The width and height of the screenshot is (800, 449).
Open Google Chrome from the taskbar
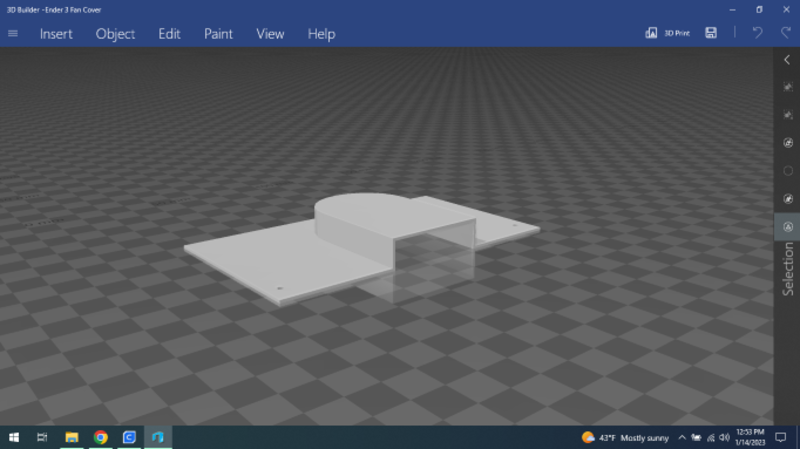(x=100, y=438)
